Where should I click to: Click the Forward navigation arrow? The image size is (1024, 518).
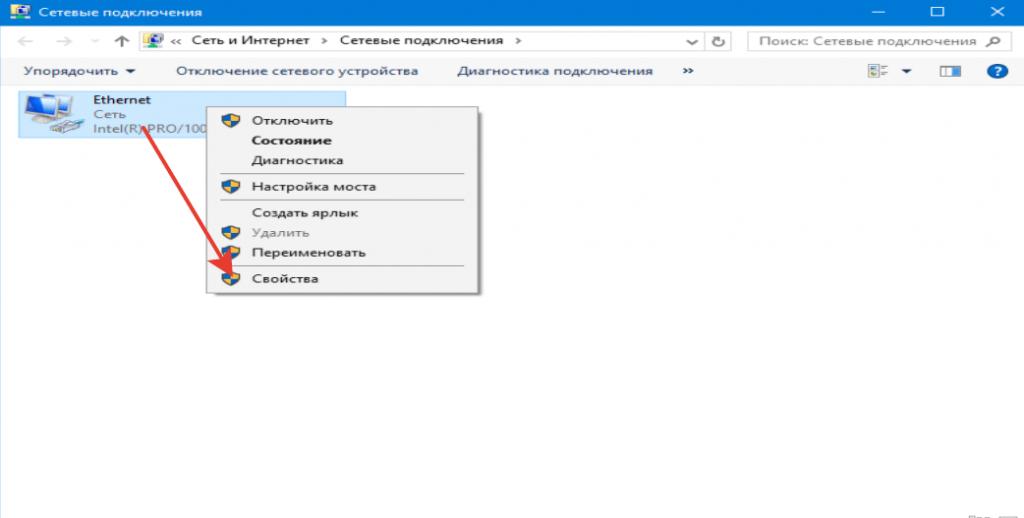pyautogui.click(x=62, y=41)
